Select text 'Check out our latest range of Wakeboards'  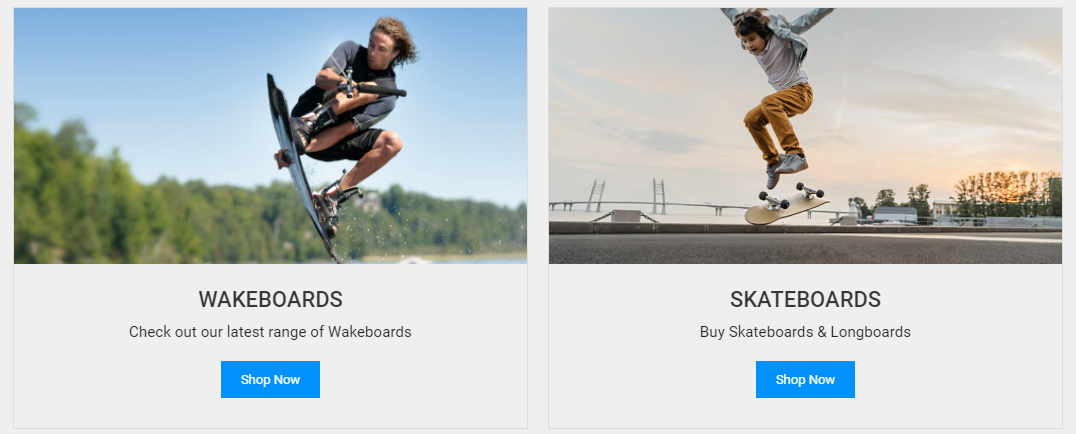[x=270, y=332]
